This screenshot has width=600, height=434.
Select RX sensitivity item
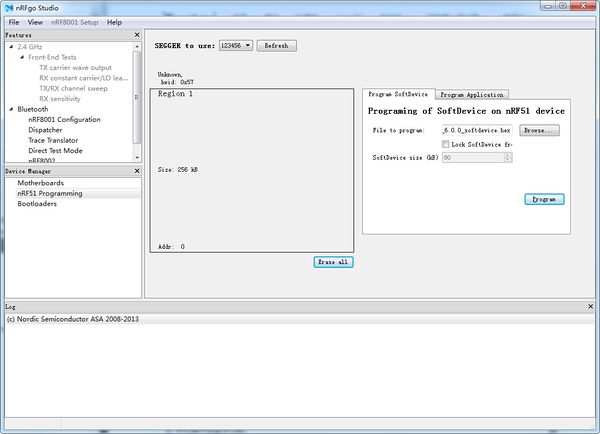pos(60,98)
